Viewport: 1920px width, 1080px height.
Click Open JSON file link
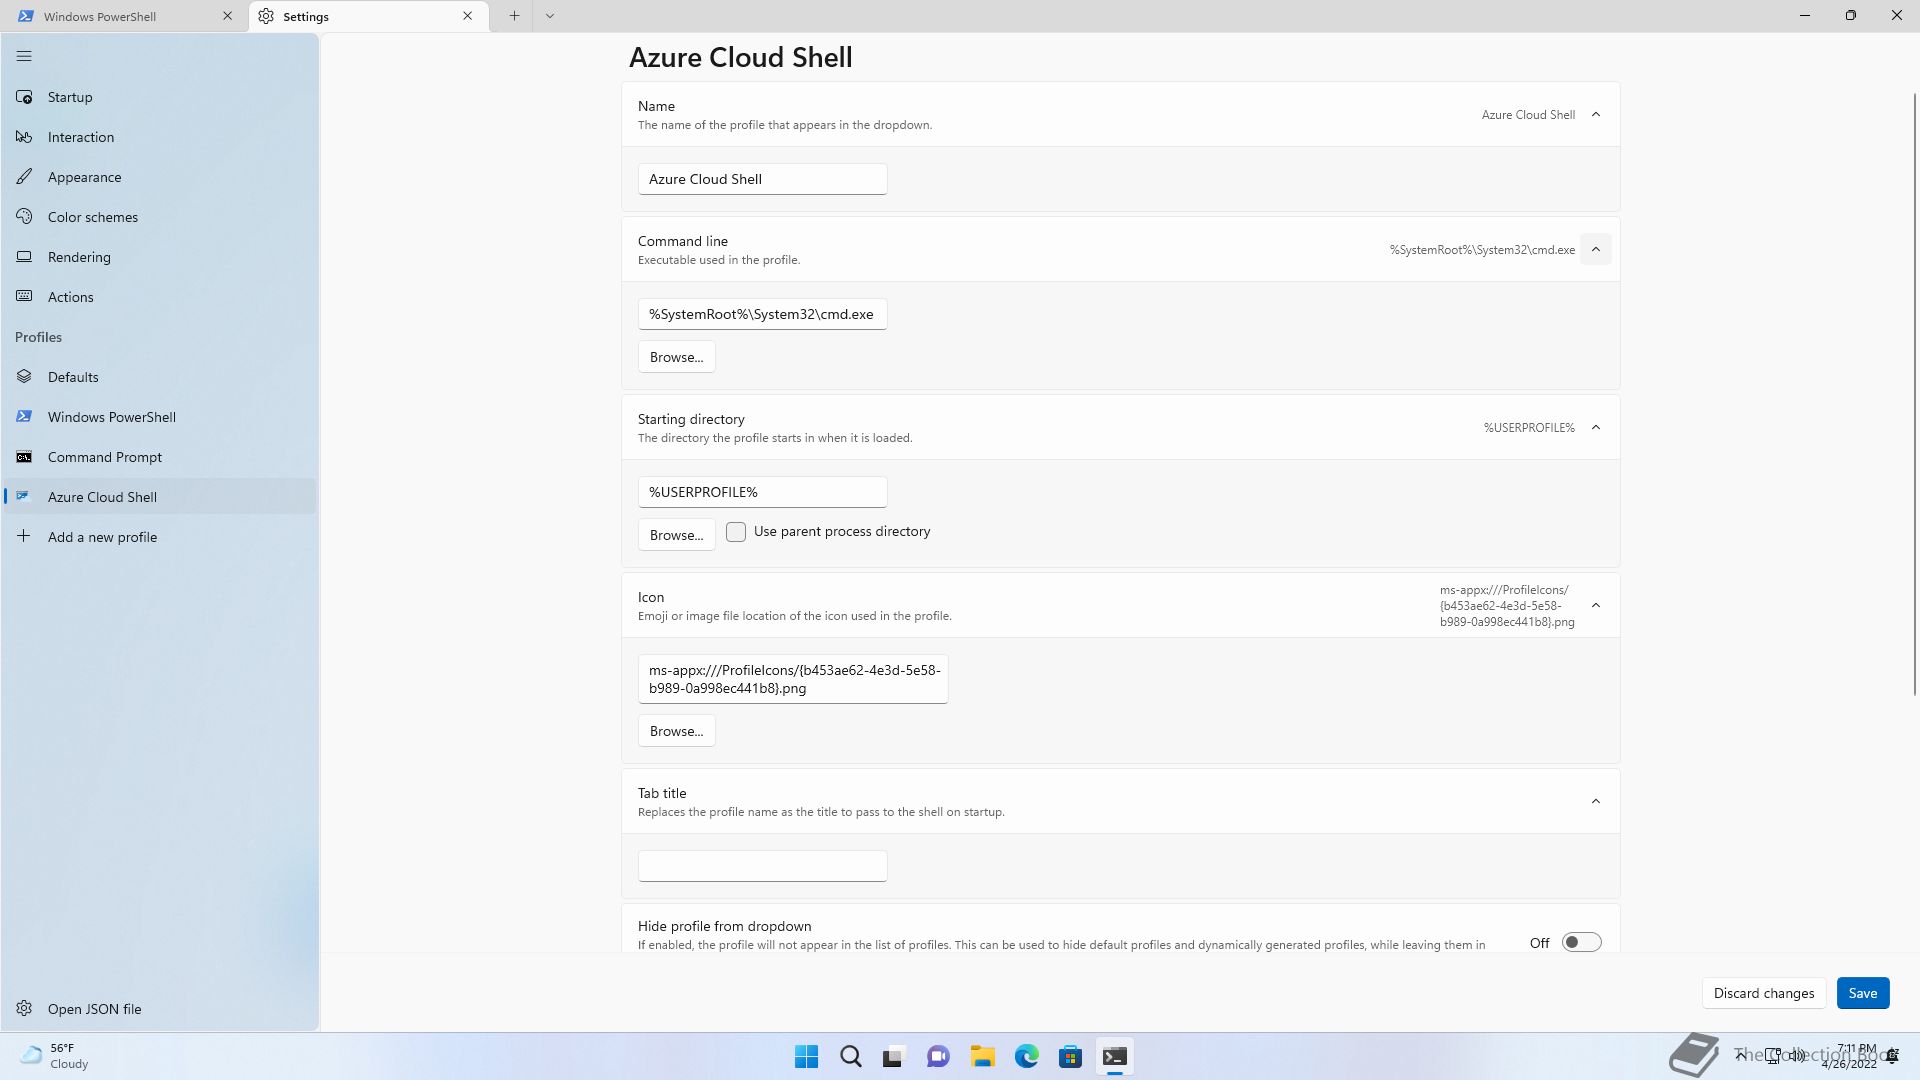click(x=160, y=1009)
